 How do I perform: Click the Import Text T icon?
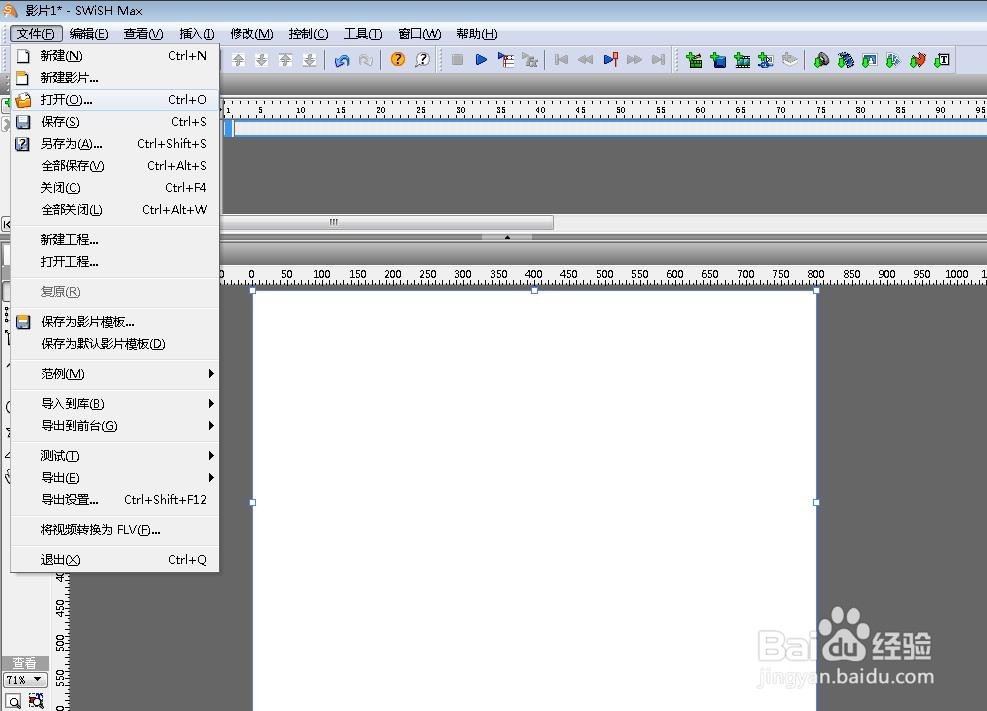click(x=942, y=60)
